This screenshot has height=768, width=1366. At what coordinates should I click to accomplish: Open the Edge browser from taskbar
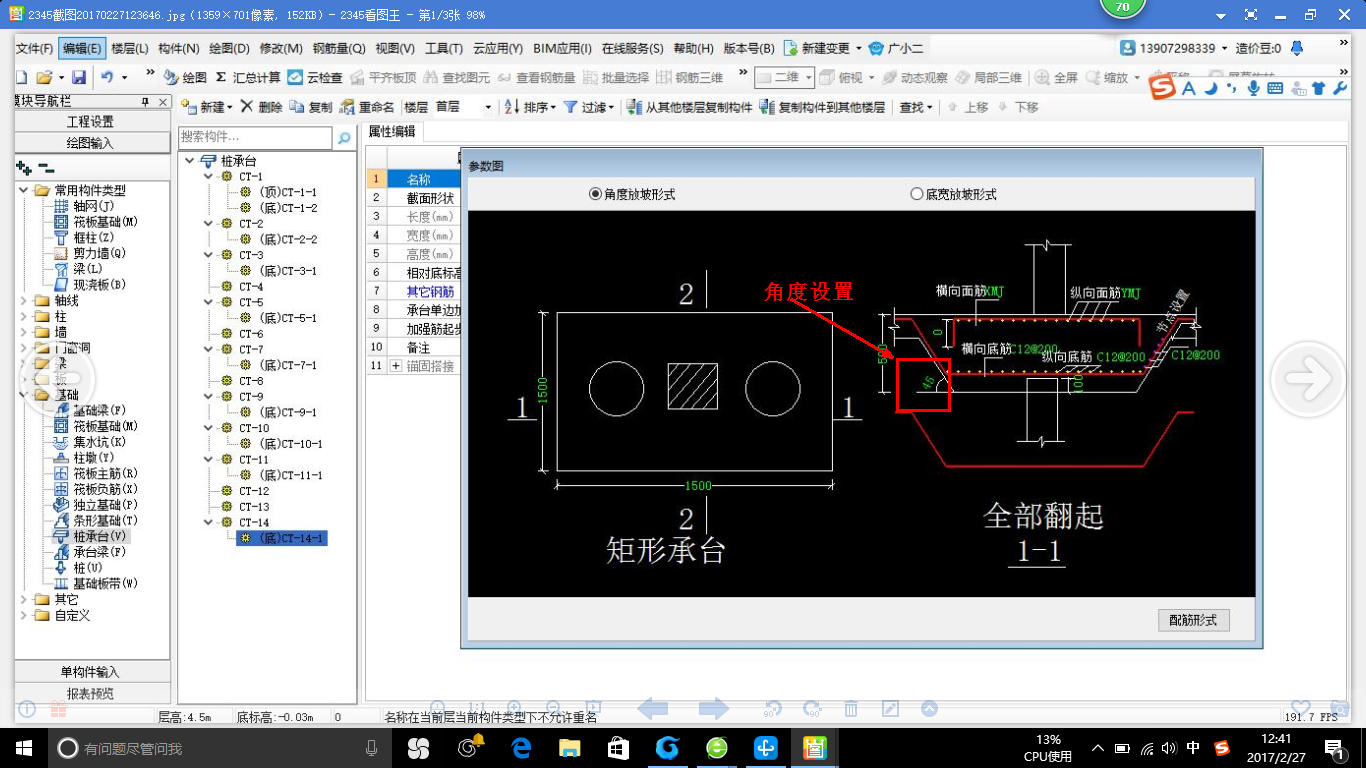click(x=520, y=748)
